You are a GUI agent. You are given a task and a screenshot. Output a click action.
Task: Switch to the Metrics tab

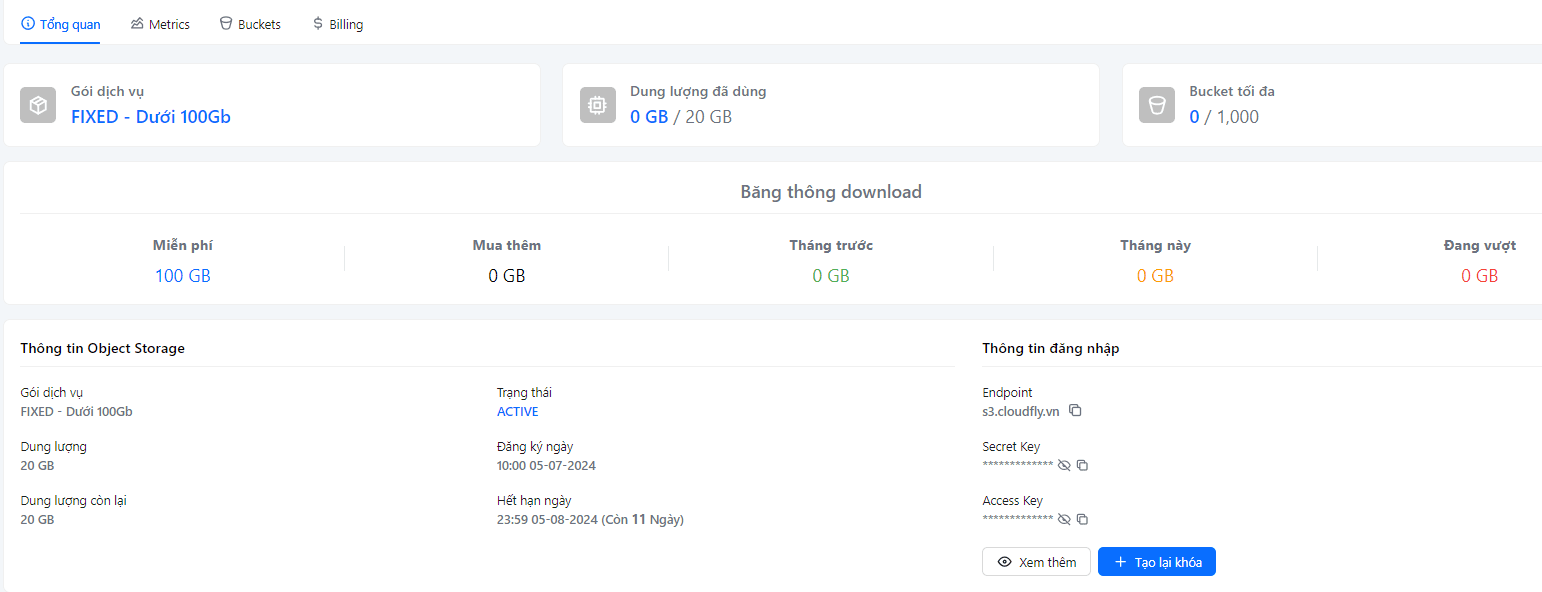click(x=160, y=24)
